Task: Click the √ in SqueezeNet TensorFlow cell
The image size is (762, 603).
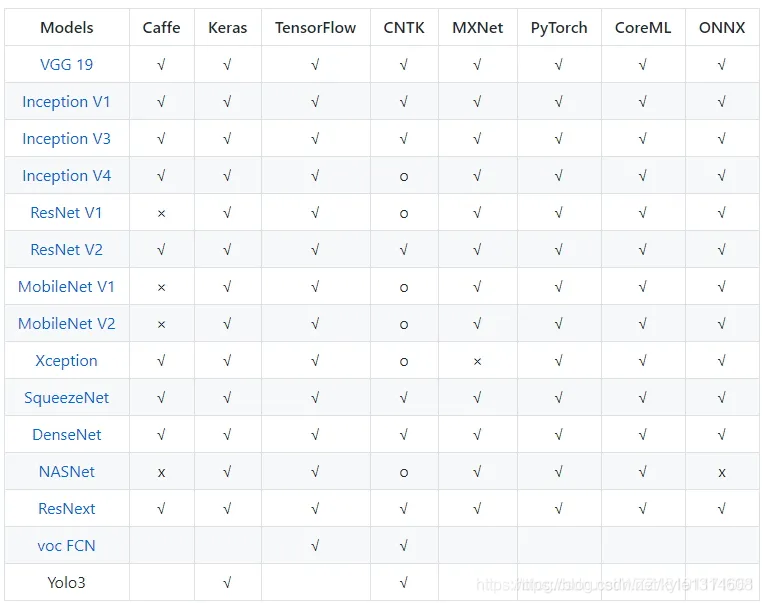Action: click(315, 397)
